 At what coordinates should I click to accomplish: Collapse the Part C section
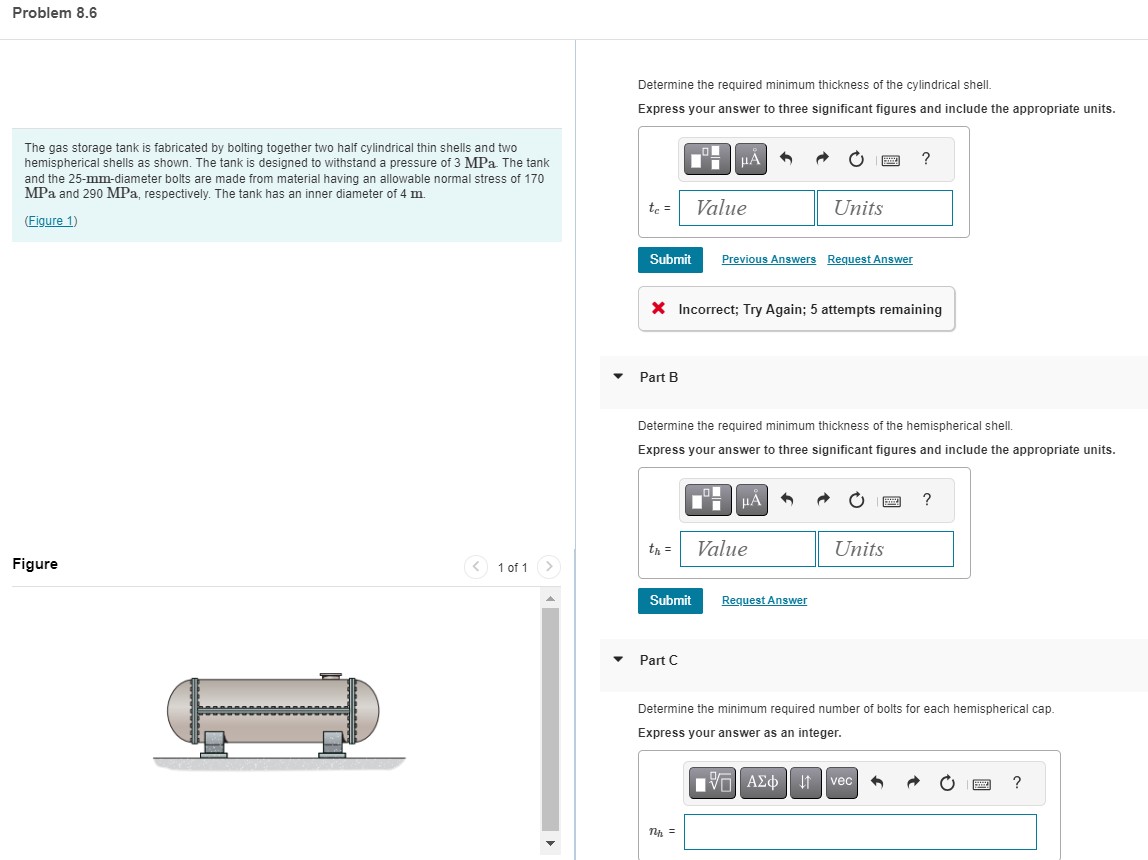618,660
